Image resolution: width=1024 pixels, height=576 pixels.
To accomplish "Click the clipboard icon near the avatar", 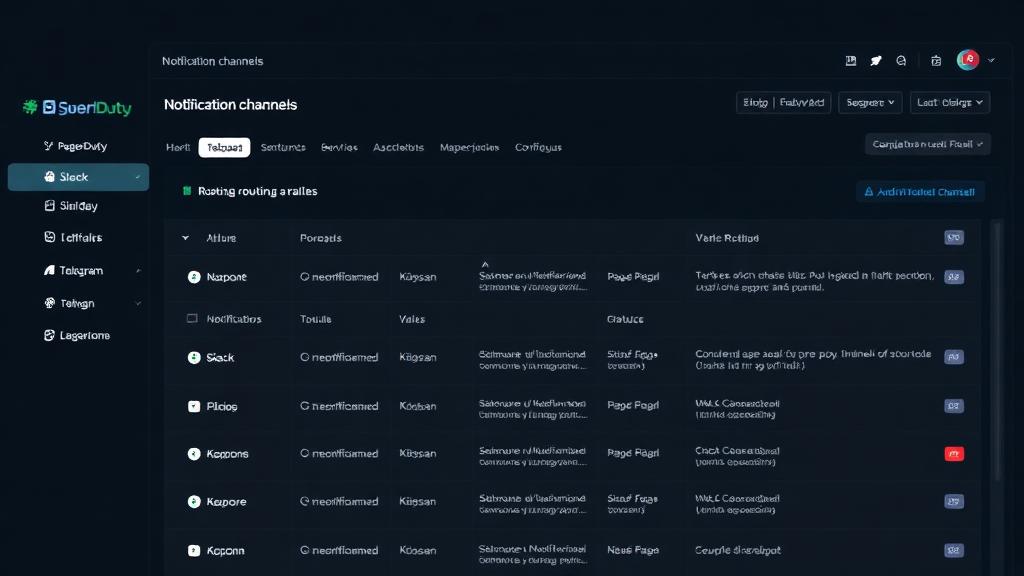I will tap(935, 60).
